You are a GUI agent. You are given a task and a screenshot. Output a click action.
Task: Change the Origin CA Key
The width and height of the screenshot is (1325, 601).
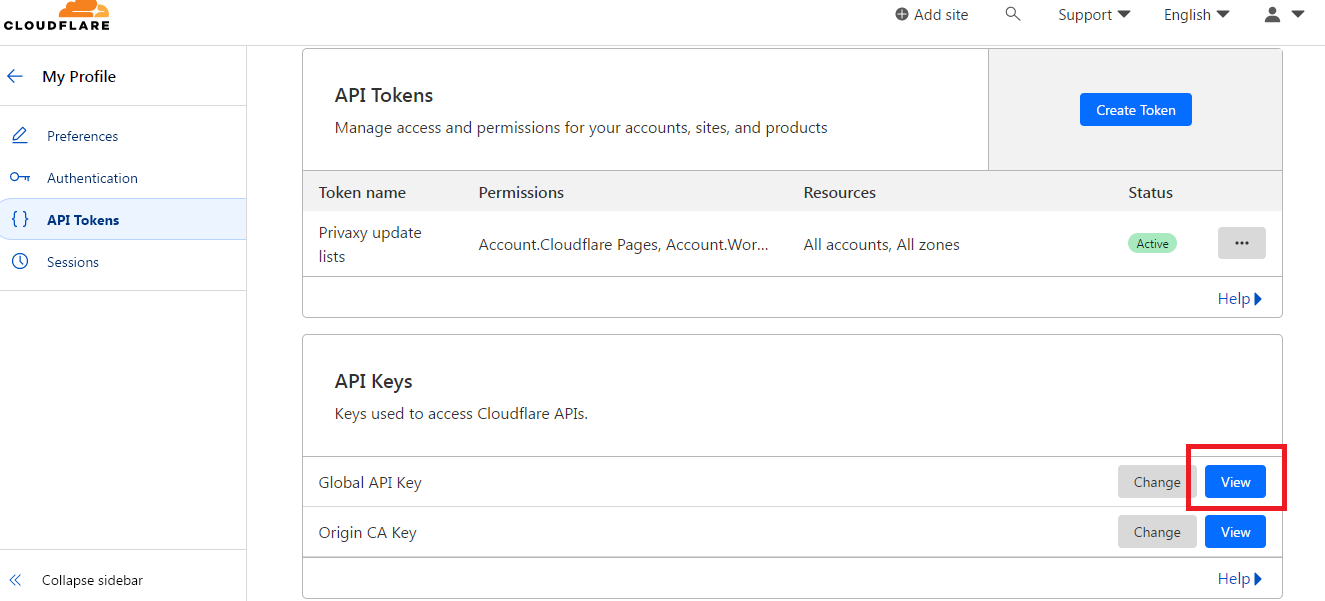click(1157, 532)
